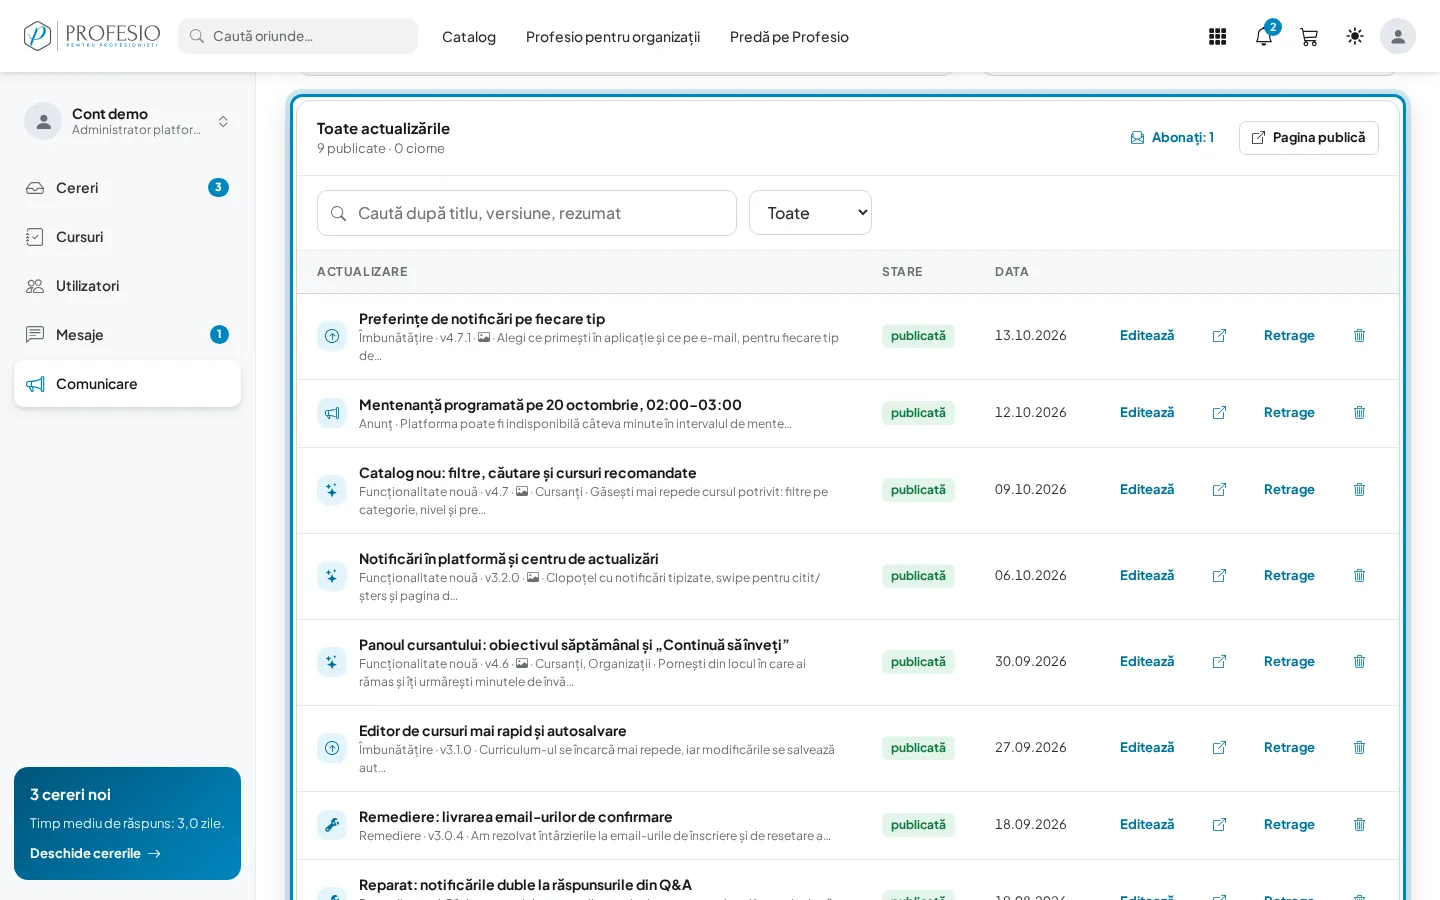Select Comunicare in sidebar
The height and width of the screenshot is (900, 1440).
coord(127,384)
